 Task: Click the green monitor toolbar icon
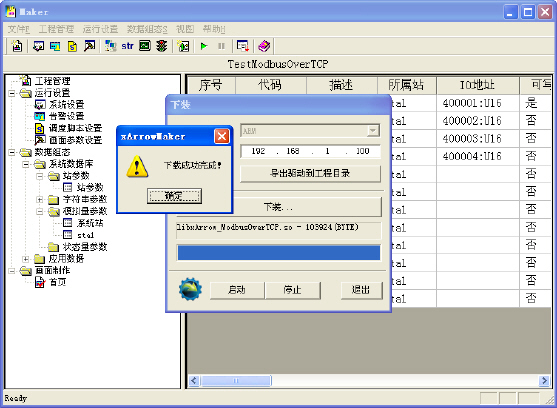pos(145,46)
